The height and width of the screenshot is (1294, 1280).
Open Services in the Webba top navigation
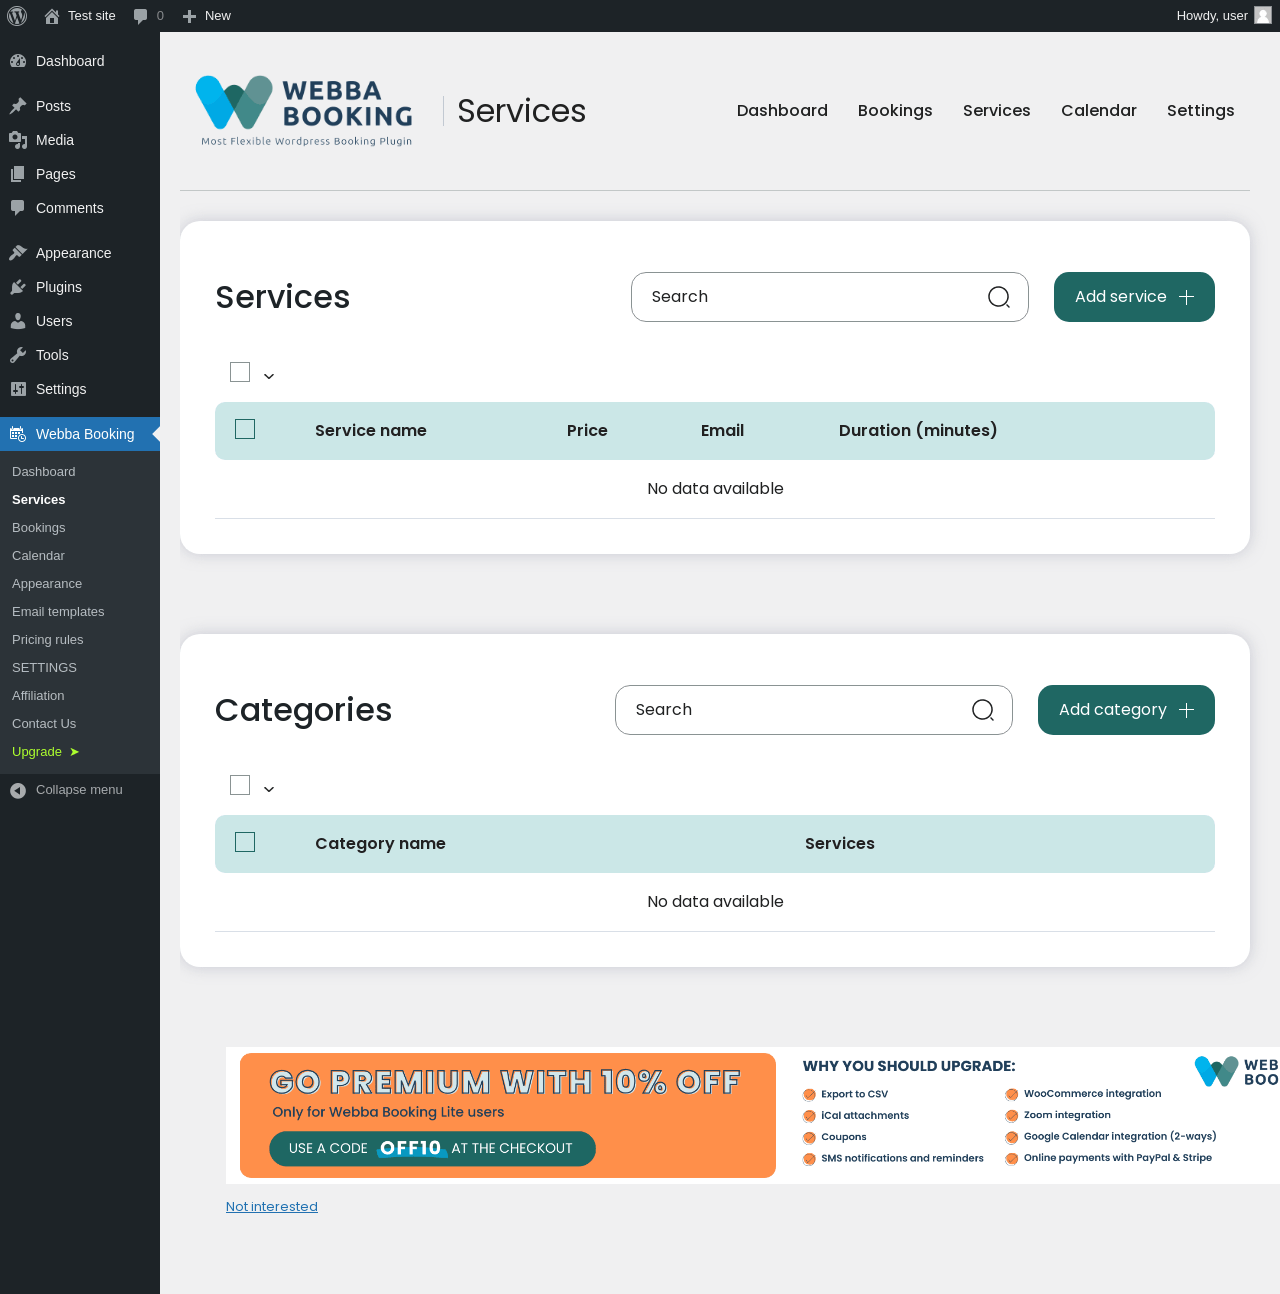pyautogui.click(x=997, y=110)
